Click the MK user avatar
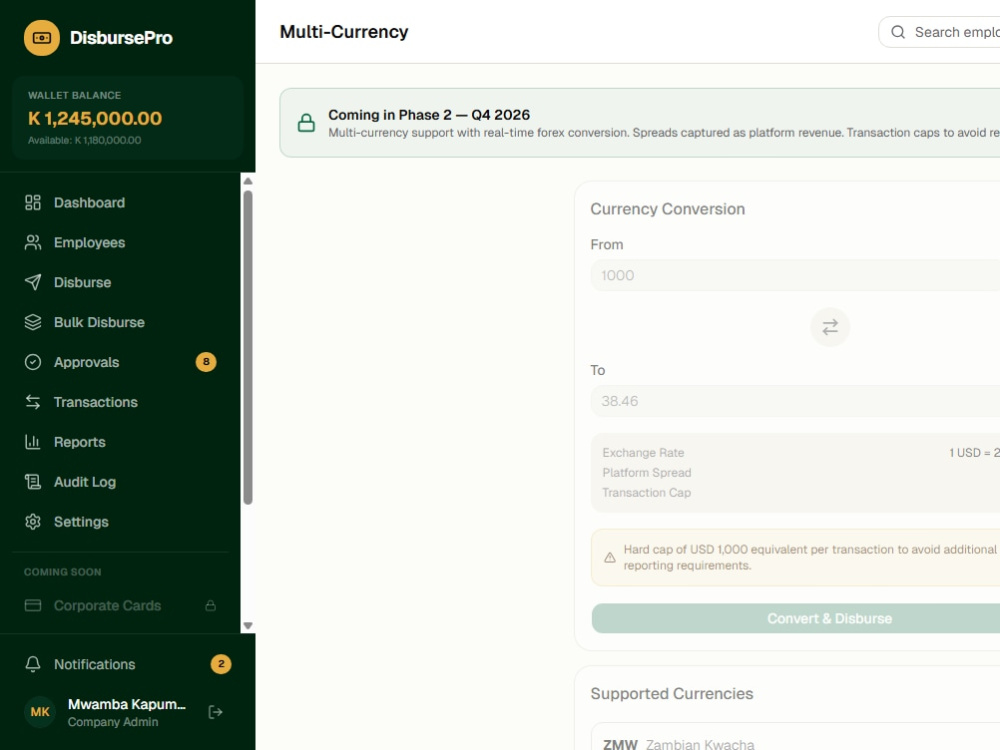 coord(40,712)
